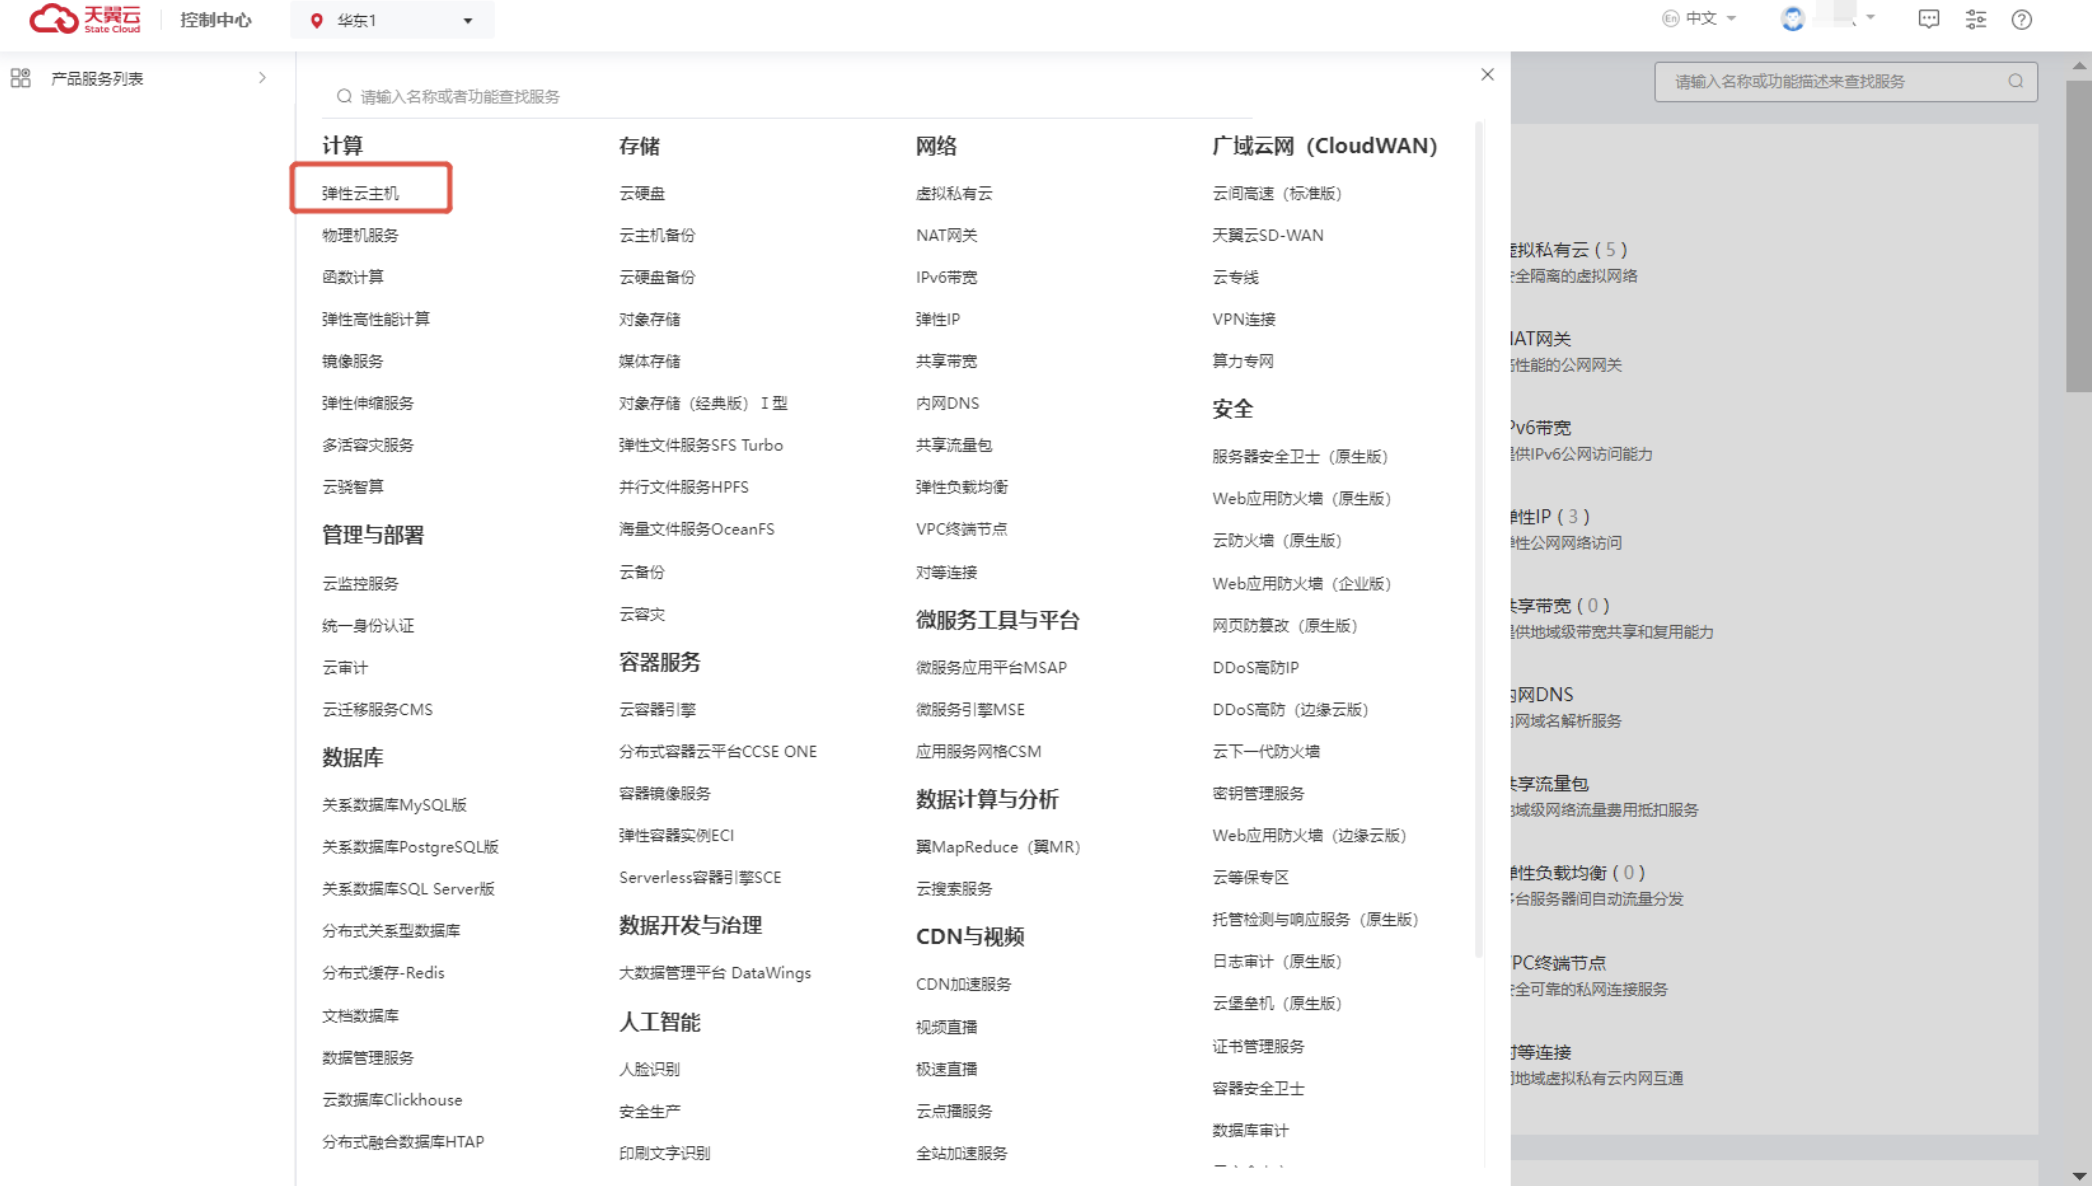Open 大数据管理平台 DataWings link

pos(715,973)
